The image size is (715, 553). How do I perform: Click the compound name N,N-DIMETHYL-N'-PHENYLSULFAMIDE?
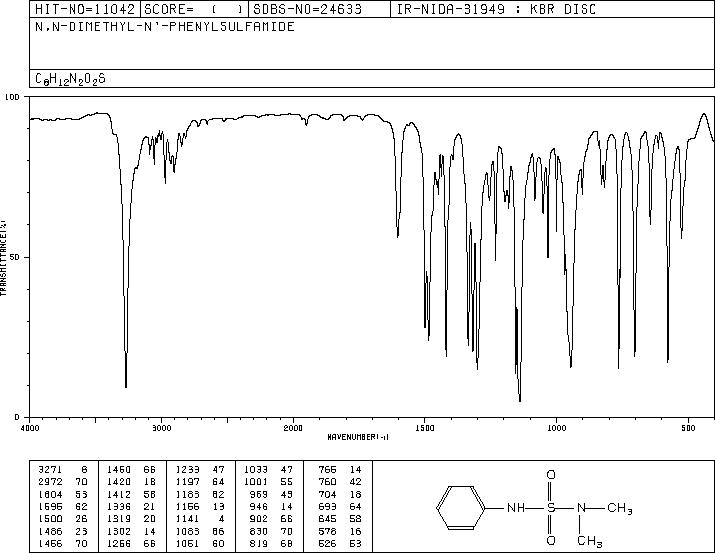coord(165,26)
